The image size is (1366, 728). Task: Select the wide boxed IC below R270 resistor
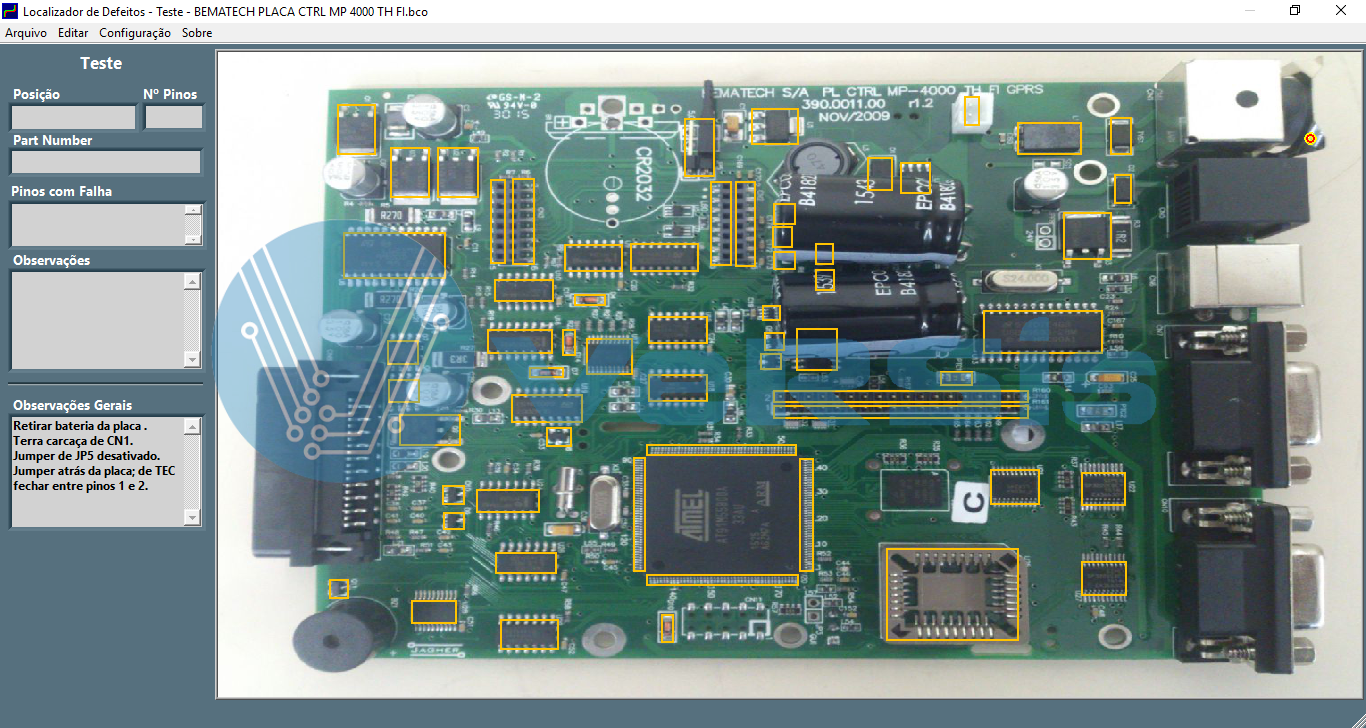pyautogui.click(x=394, y=254)
